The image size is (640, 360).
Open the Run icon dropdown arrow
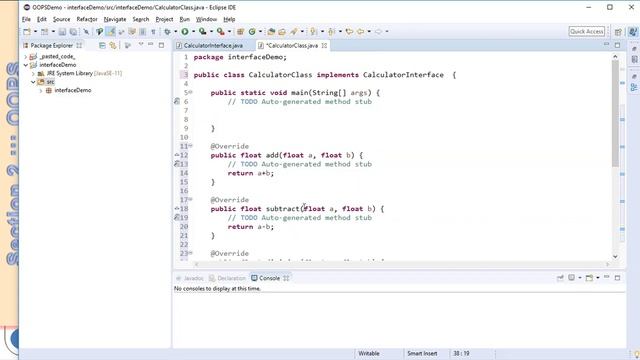point(193,31)
